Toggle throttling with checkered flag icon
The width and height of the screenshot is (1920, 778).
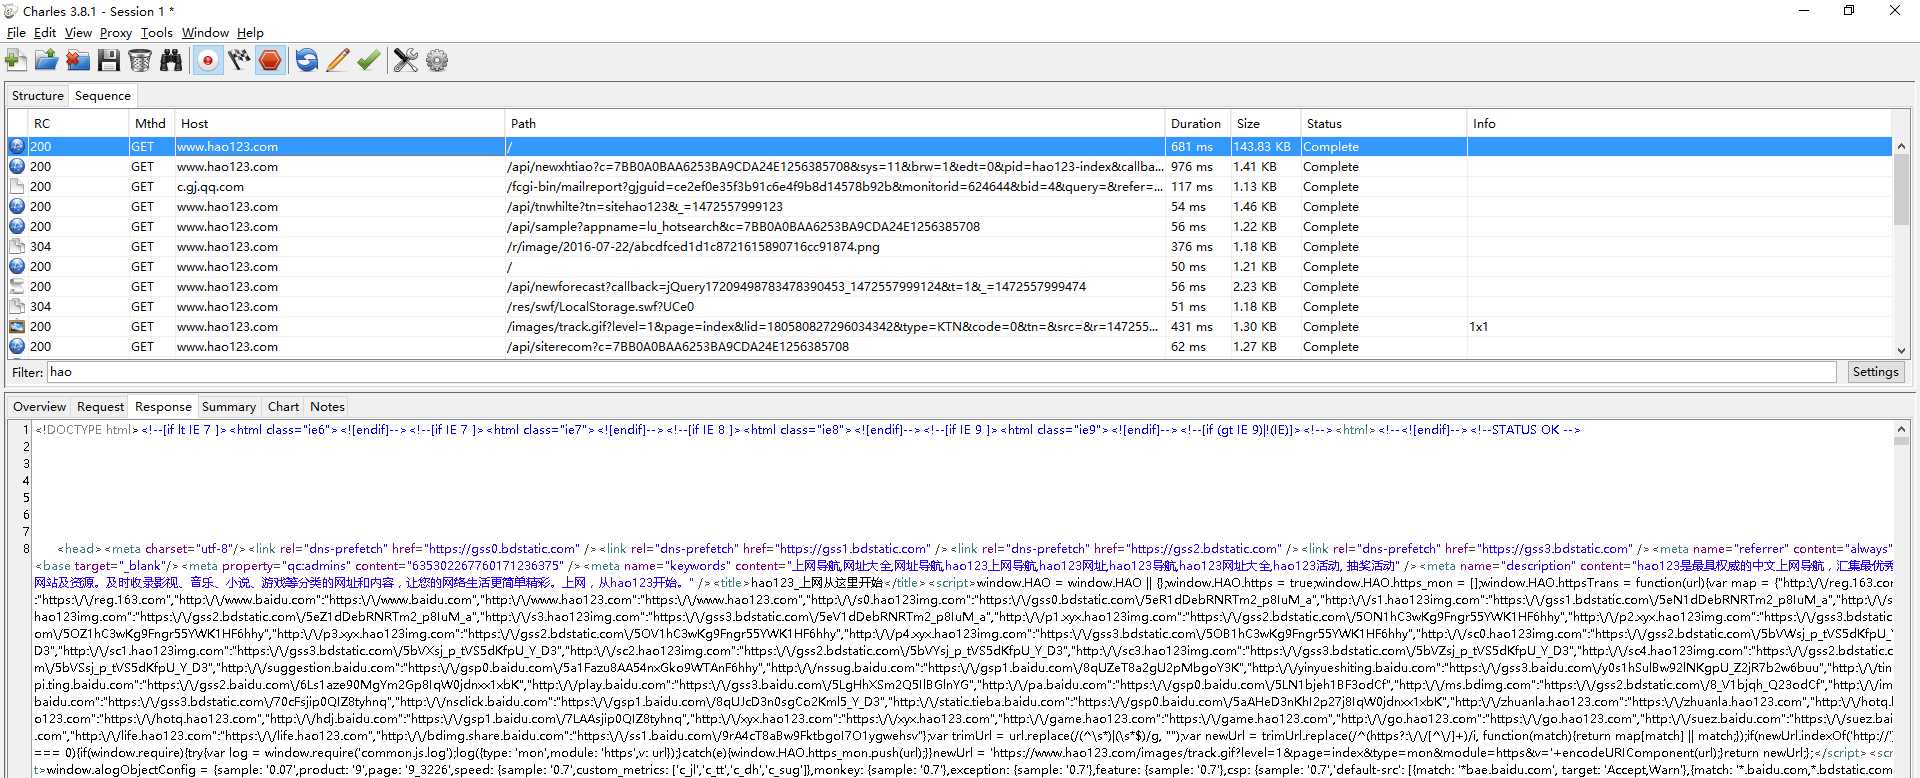click(x=239, y=61)
